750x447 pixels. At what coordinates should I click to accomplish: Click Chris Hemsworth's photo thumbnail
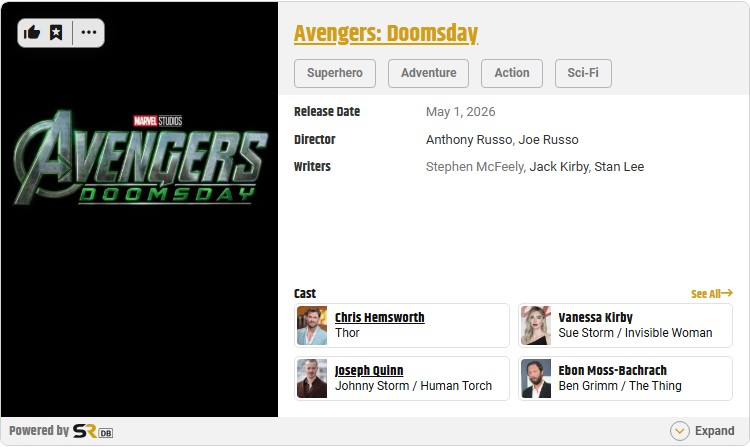pos(312,326)
